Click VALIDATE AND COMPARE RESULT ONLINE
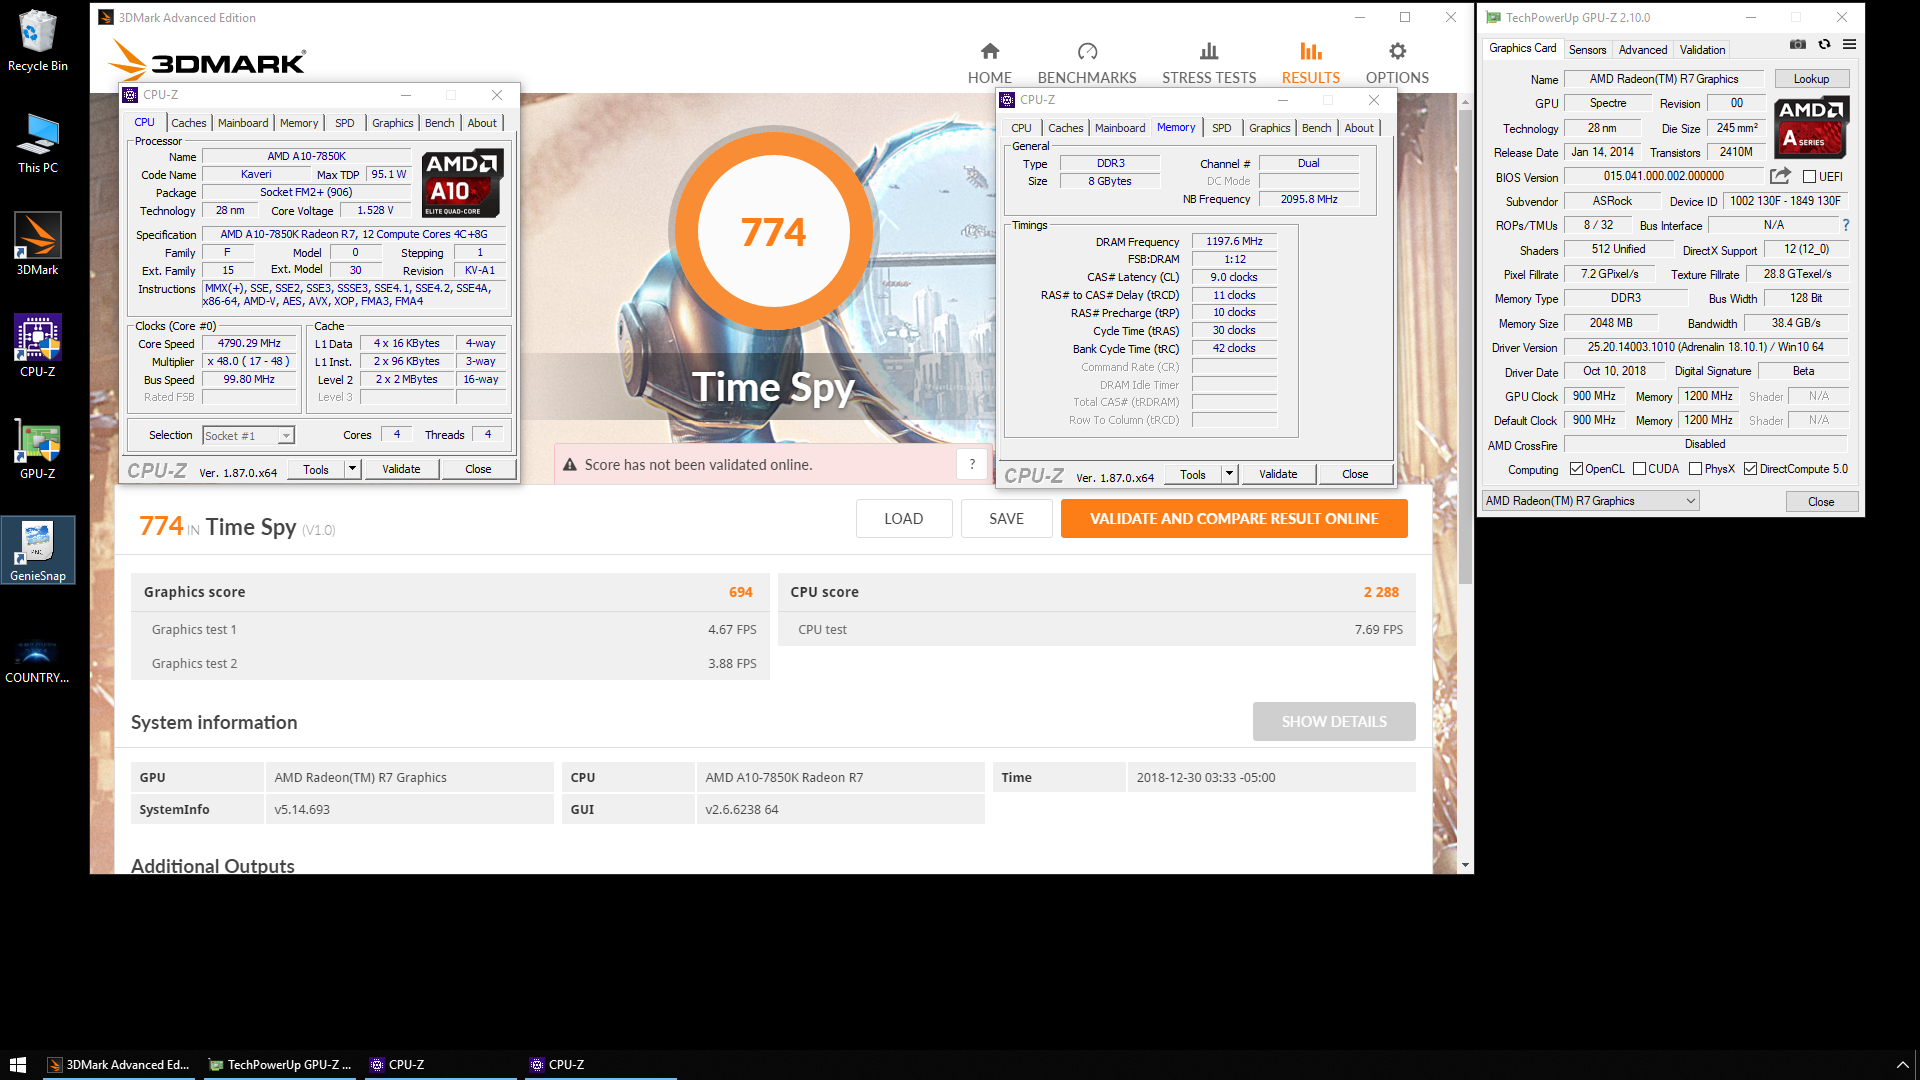 tap(1234, 519)
